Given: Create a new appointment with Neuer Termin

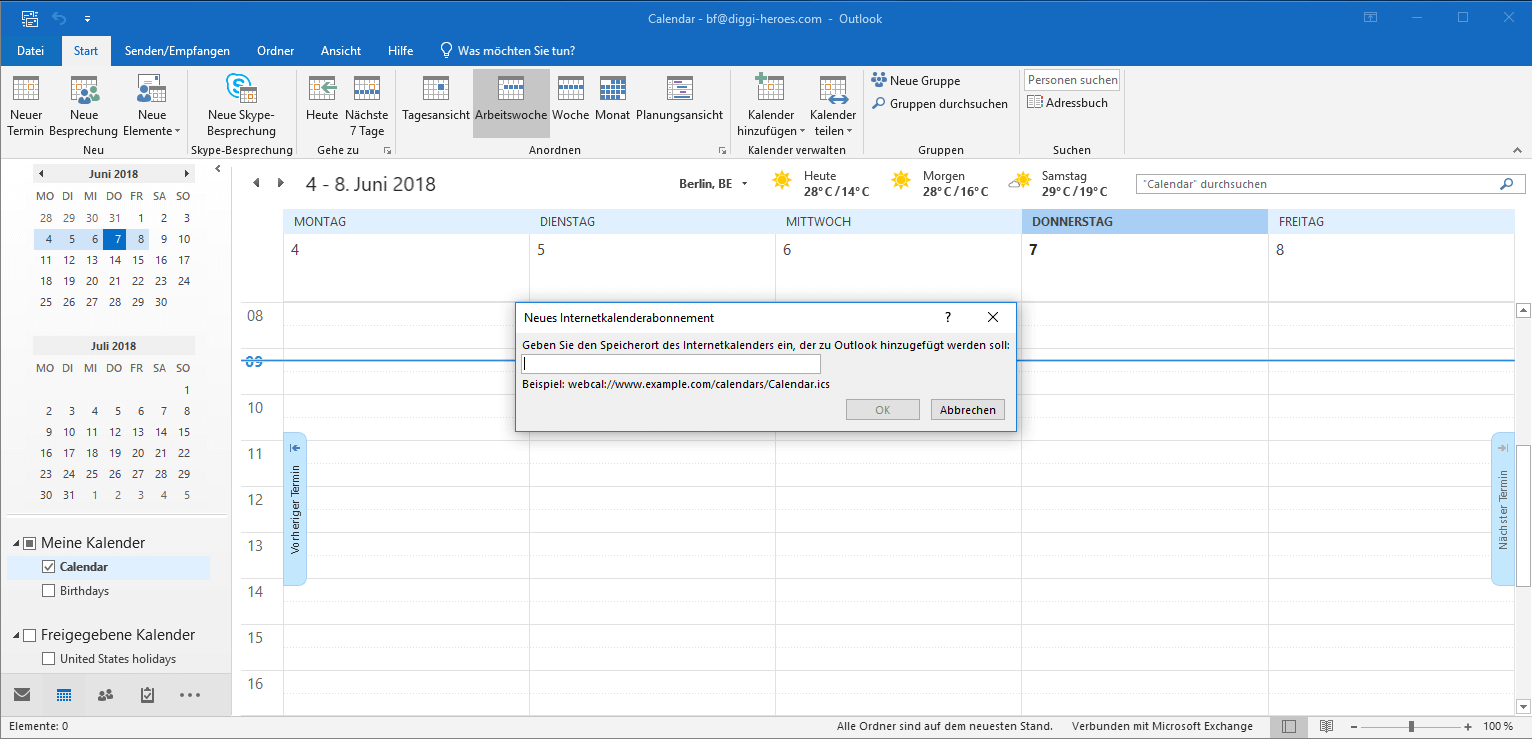Looking at the screenshot, I should pos(26,106).
